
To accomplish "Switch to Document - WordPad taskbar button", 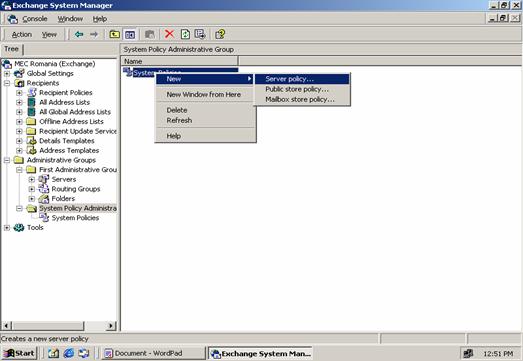I will [153, 353].
